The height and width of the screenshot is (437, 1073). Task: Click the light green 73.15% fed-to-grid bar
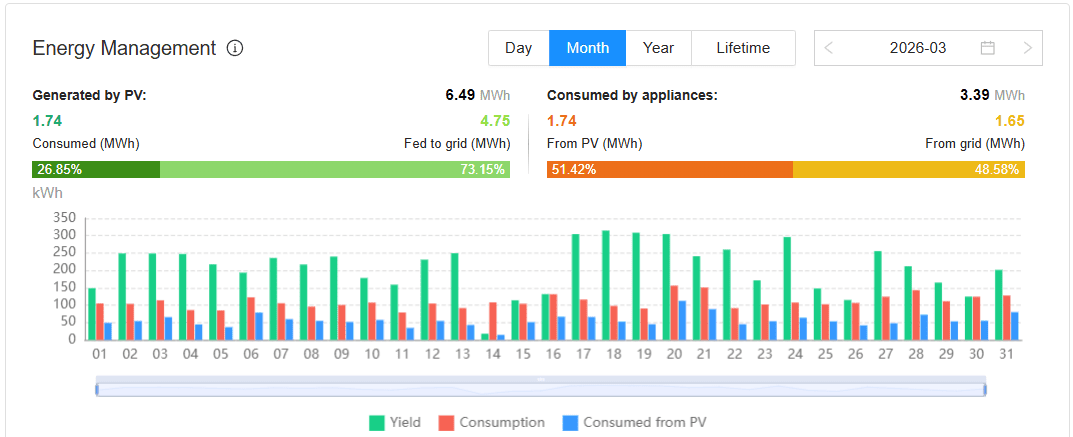335,170
